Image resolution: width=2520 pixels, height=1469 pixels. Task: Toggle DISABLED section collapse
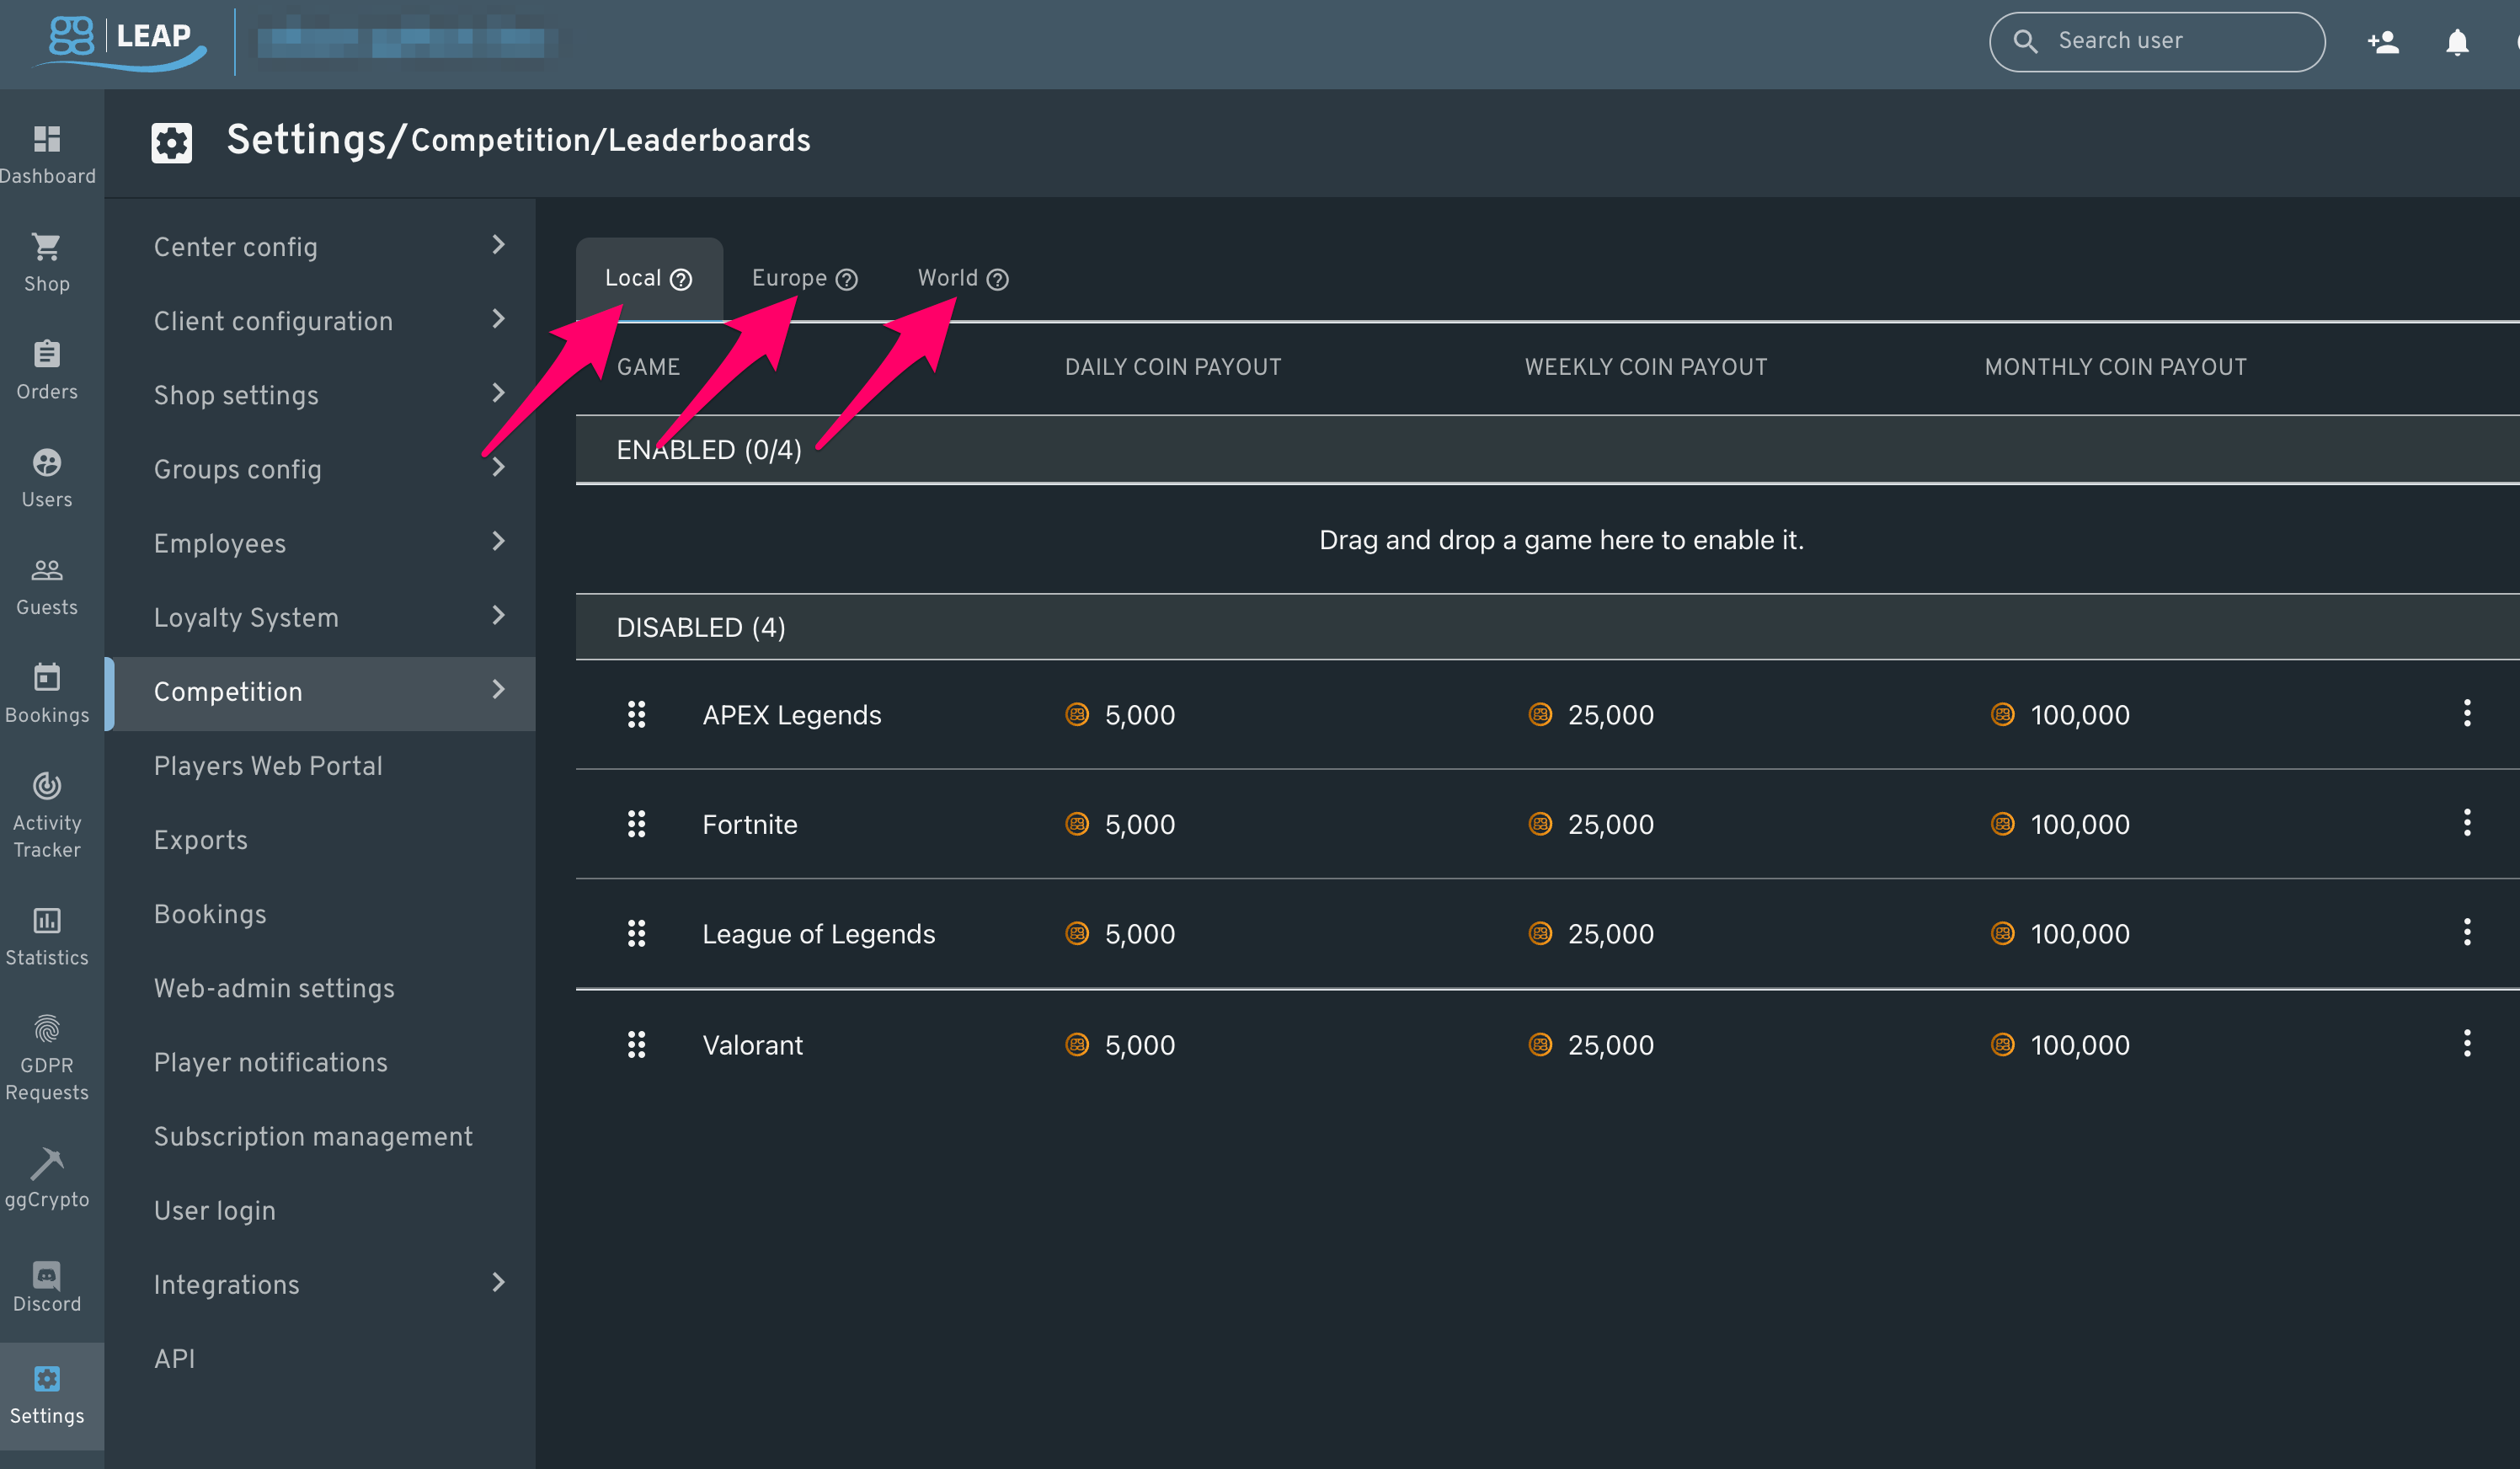coord(702,626)
